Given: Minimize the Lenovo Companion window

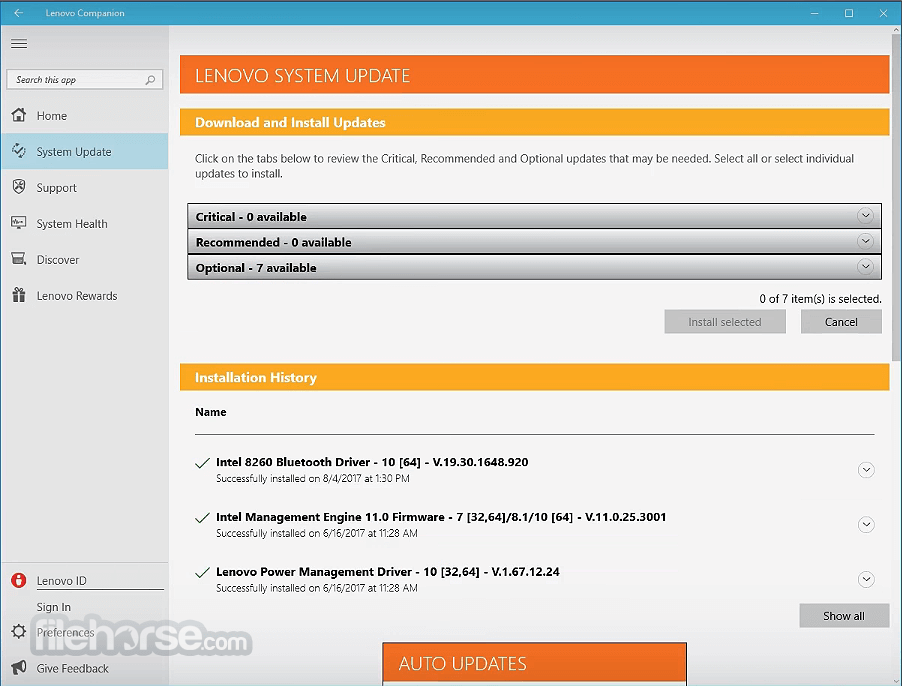Looking at the screenshot, I should click(x=814, y=13).
